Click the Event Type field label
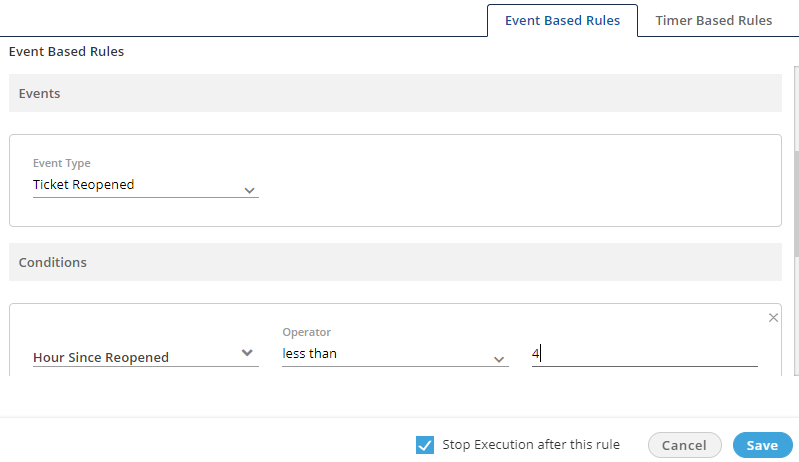 (62, 163)
